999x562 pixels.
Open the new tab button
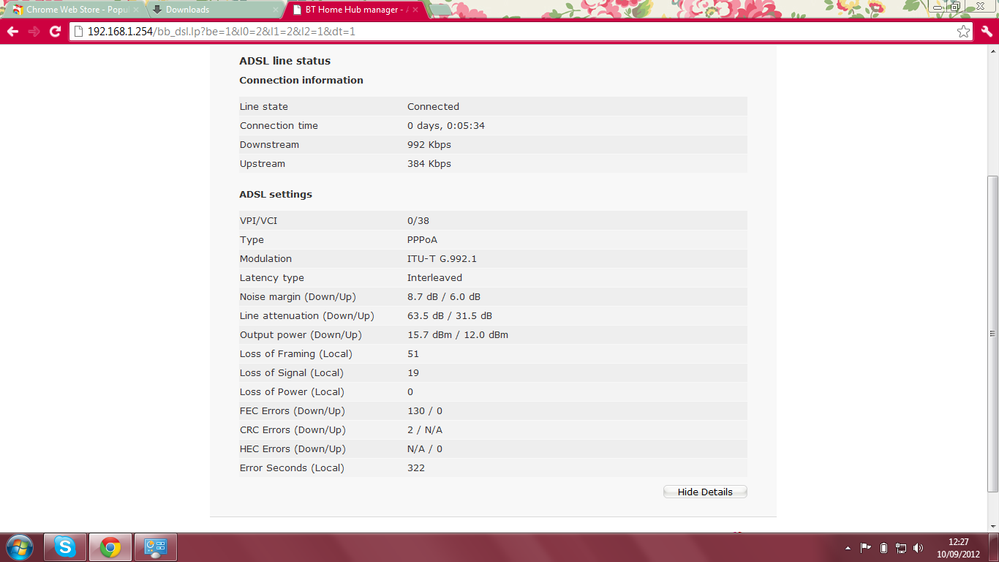point(441,10)
